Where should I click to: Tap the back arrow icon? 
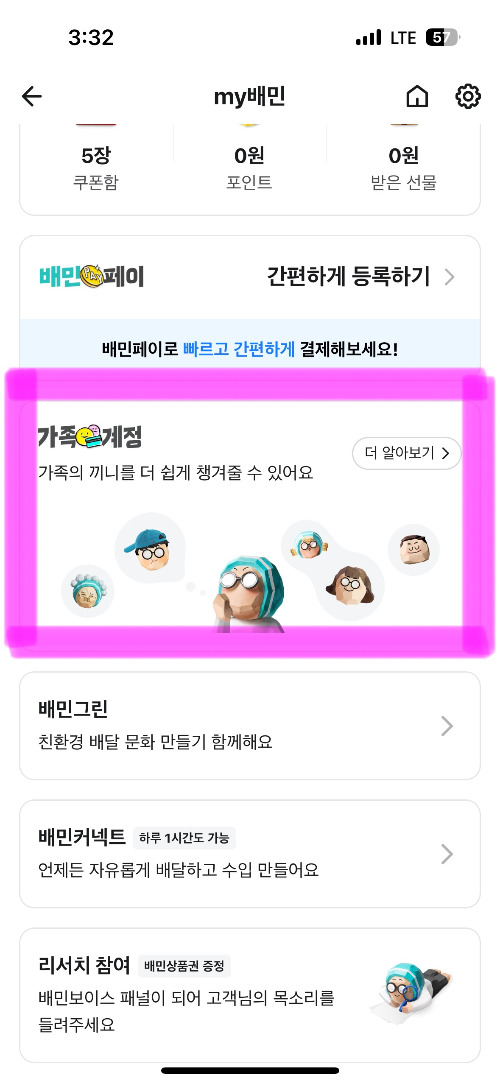coord(32,97)
